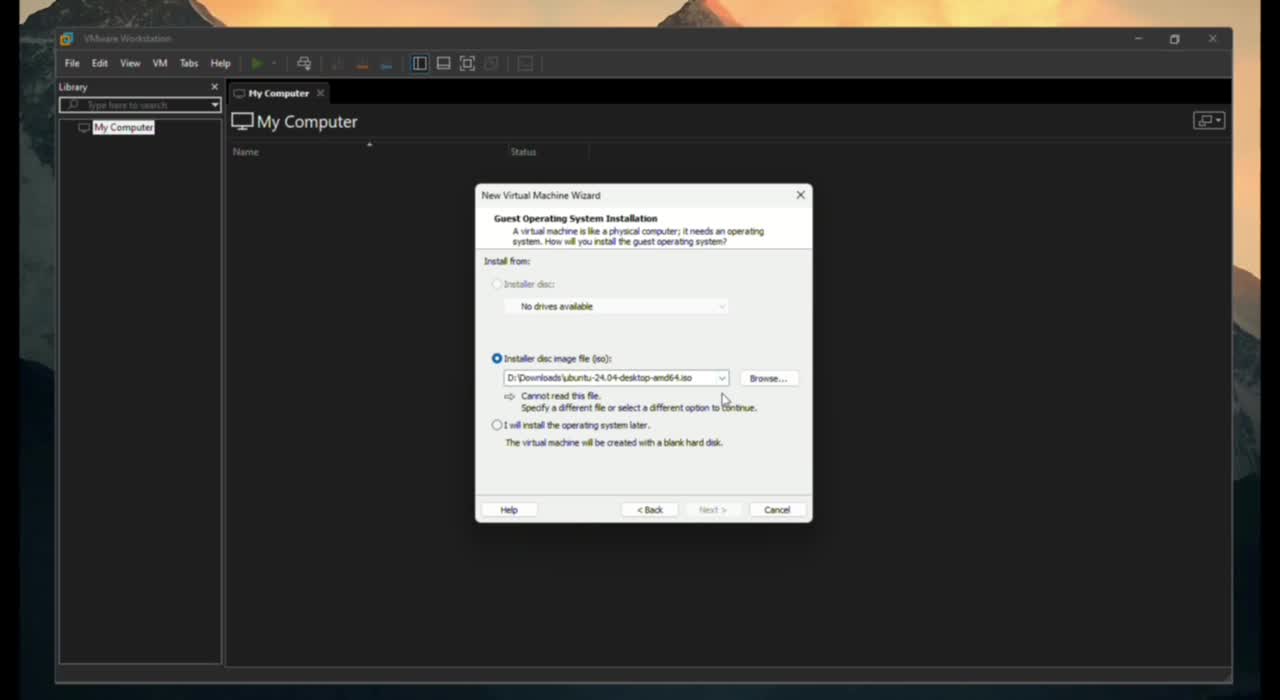Enter full screen mode icon
Screen dimensions: 1280x700
point(467,63)
